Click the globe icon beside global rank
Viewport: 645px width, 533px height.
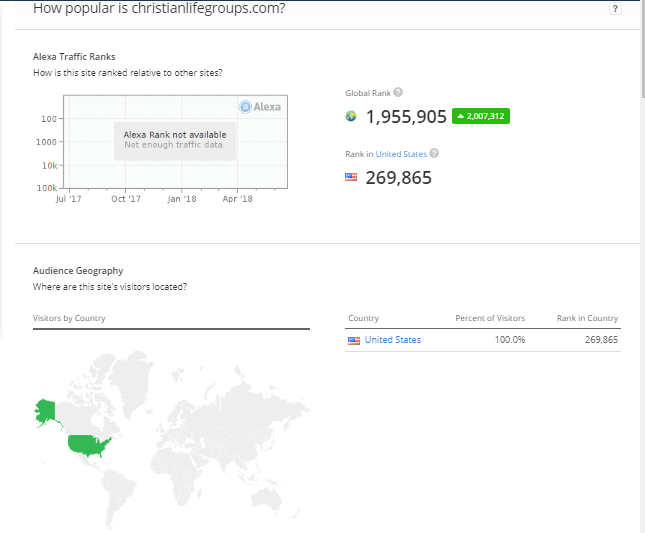351,116
